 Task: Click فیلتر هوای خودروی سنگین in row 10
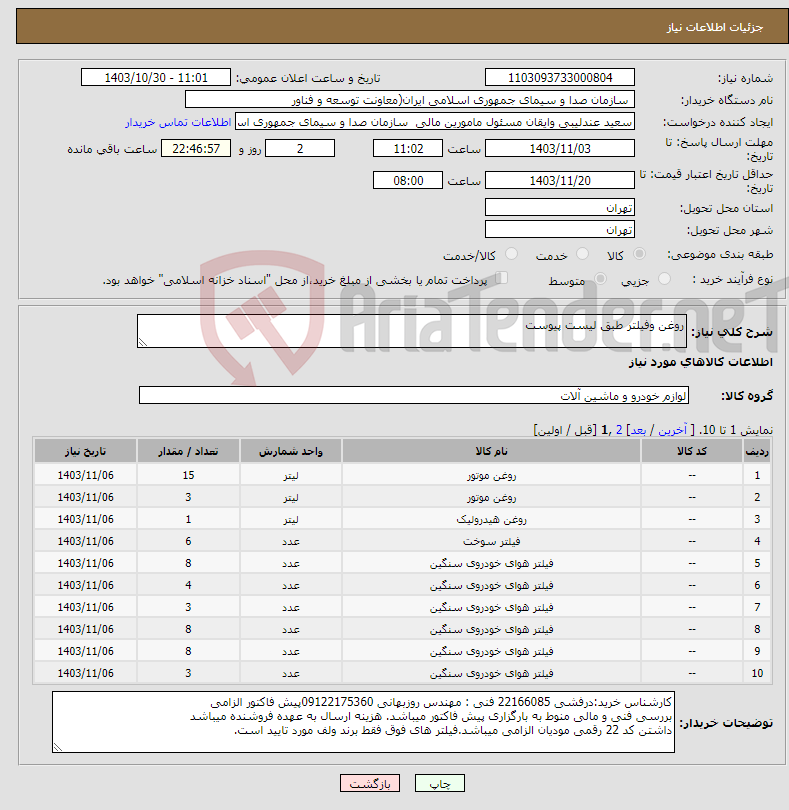tap(491, 673)
